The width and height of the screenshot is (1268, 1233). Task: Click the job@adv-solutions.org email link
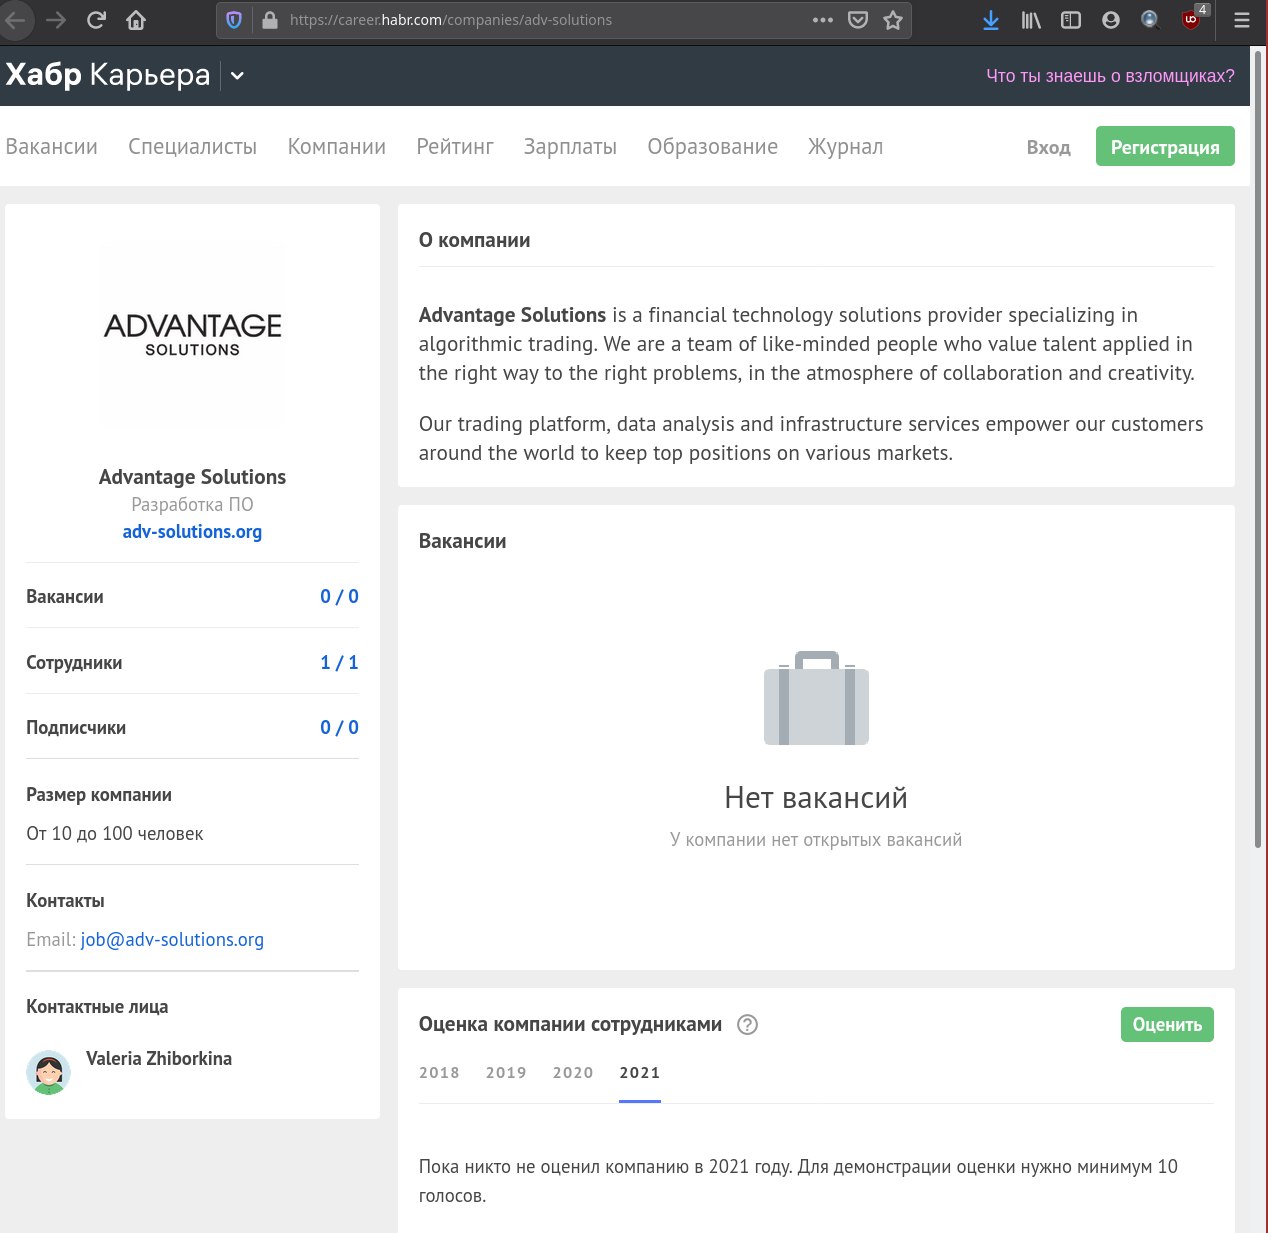(172, 940)
